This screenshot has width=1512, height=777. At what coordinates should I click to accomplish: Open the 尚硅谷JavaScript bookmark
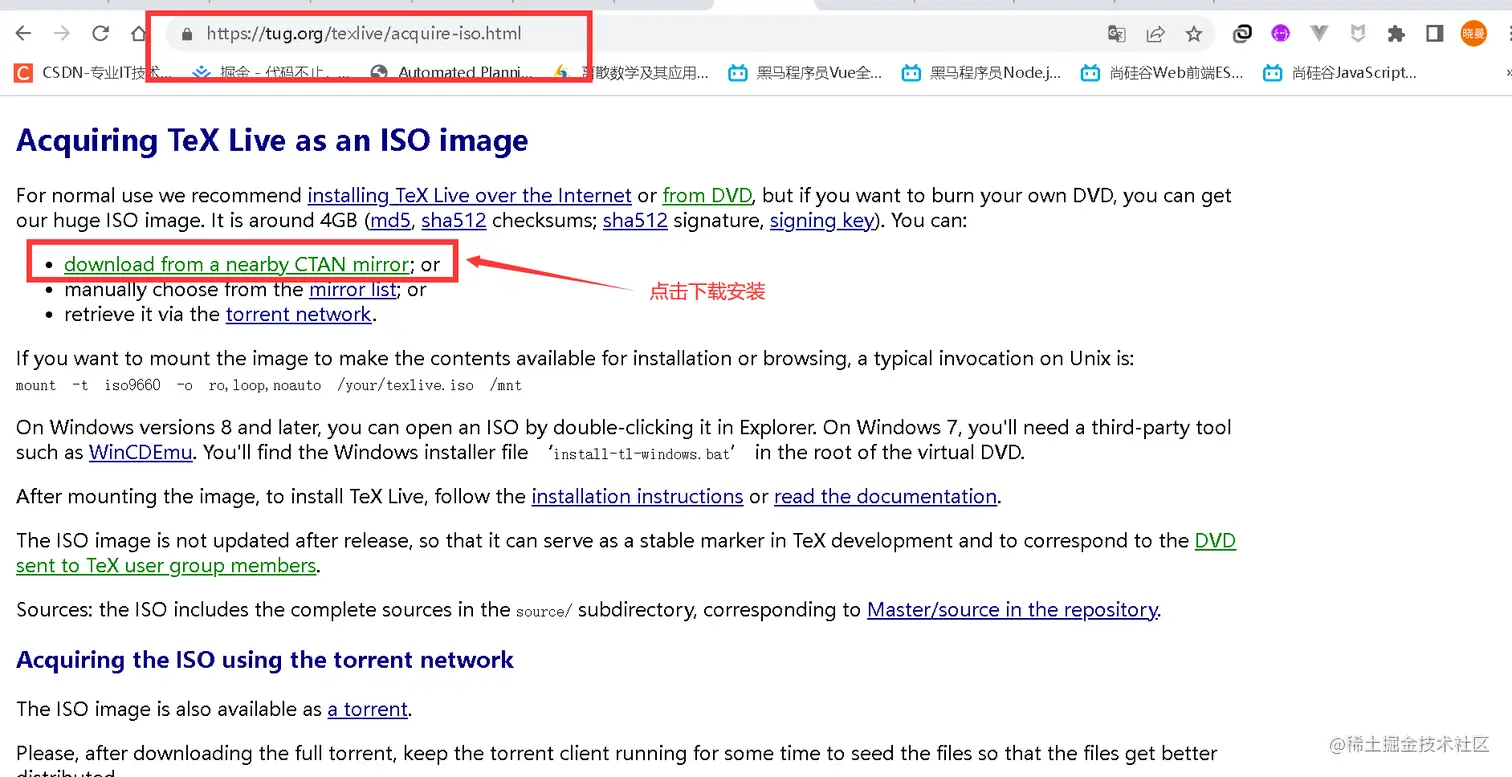coord(1341,72)
